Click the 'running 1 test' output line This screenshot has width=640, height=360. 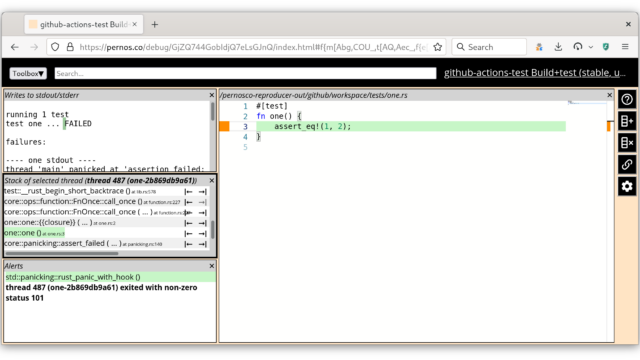click(x=37, y=114)
